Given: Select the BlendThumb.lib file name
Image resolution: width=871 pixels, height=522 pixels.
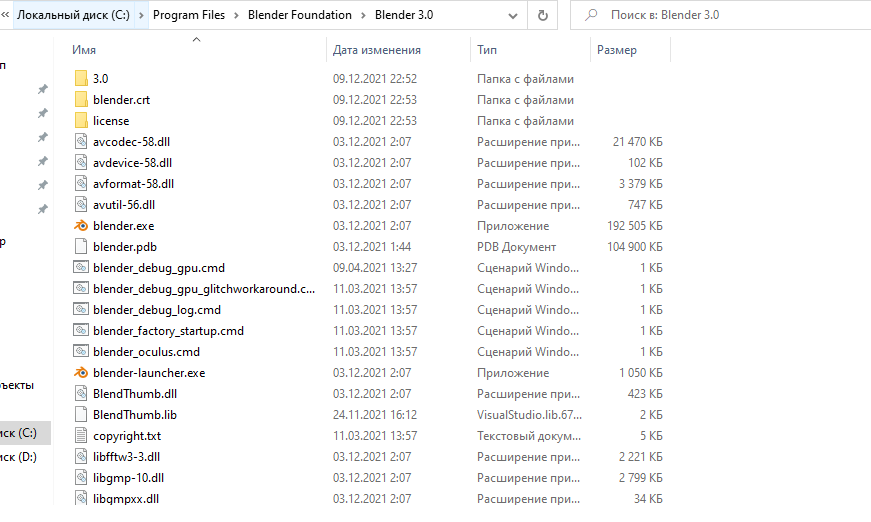Looking at the screenshot, I should 134,415.
